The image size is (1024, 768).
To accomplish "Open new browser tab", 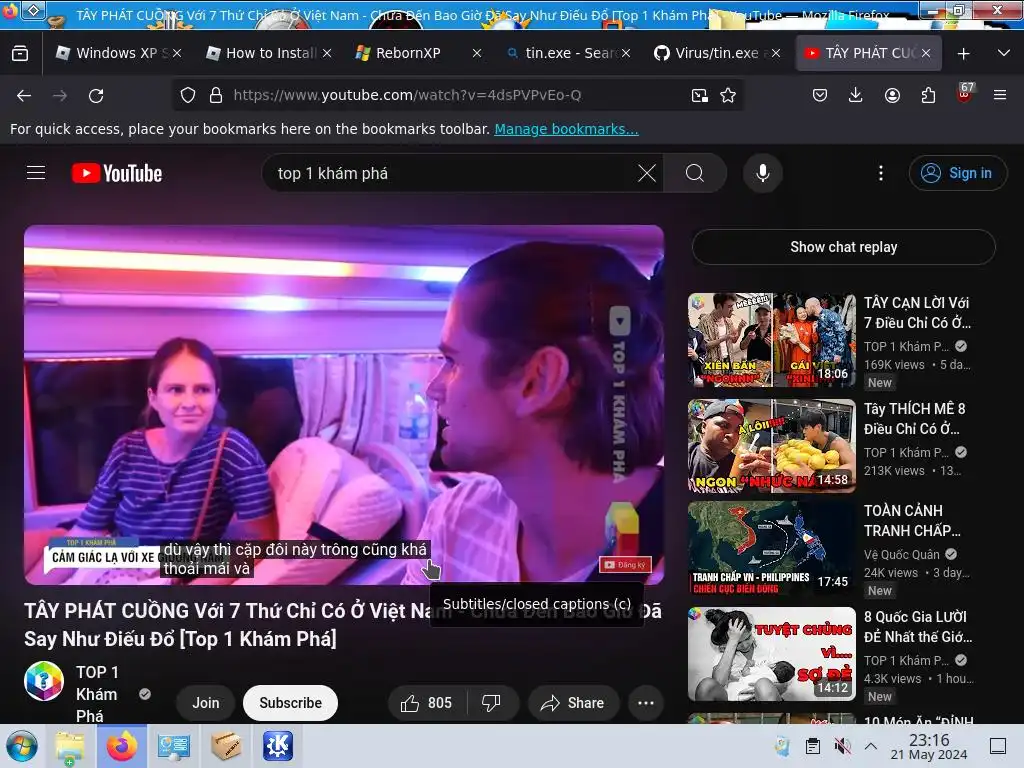I will [963, 54].
